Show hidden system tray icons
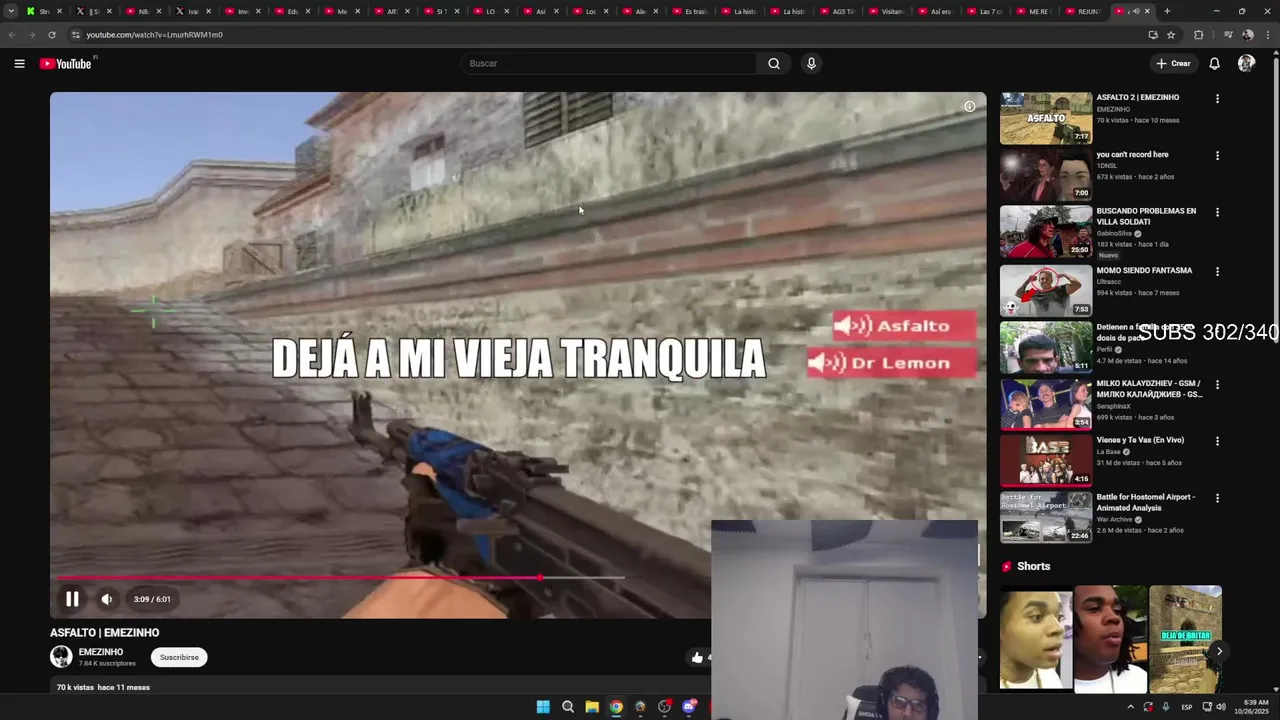 [x=1131, y=707]
